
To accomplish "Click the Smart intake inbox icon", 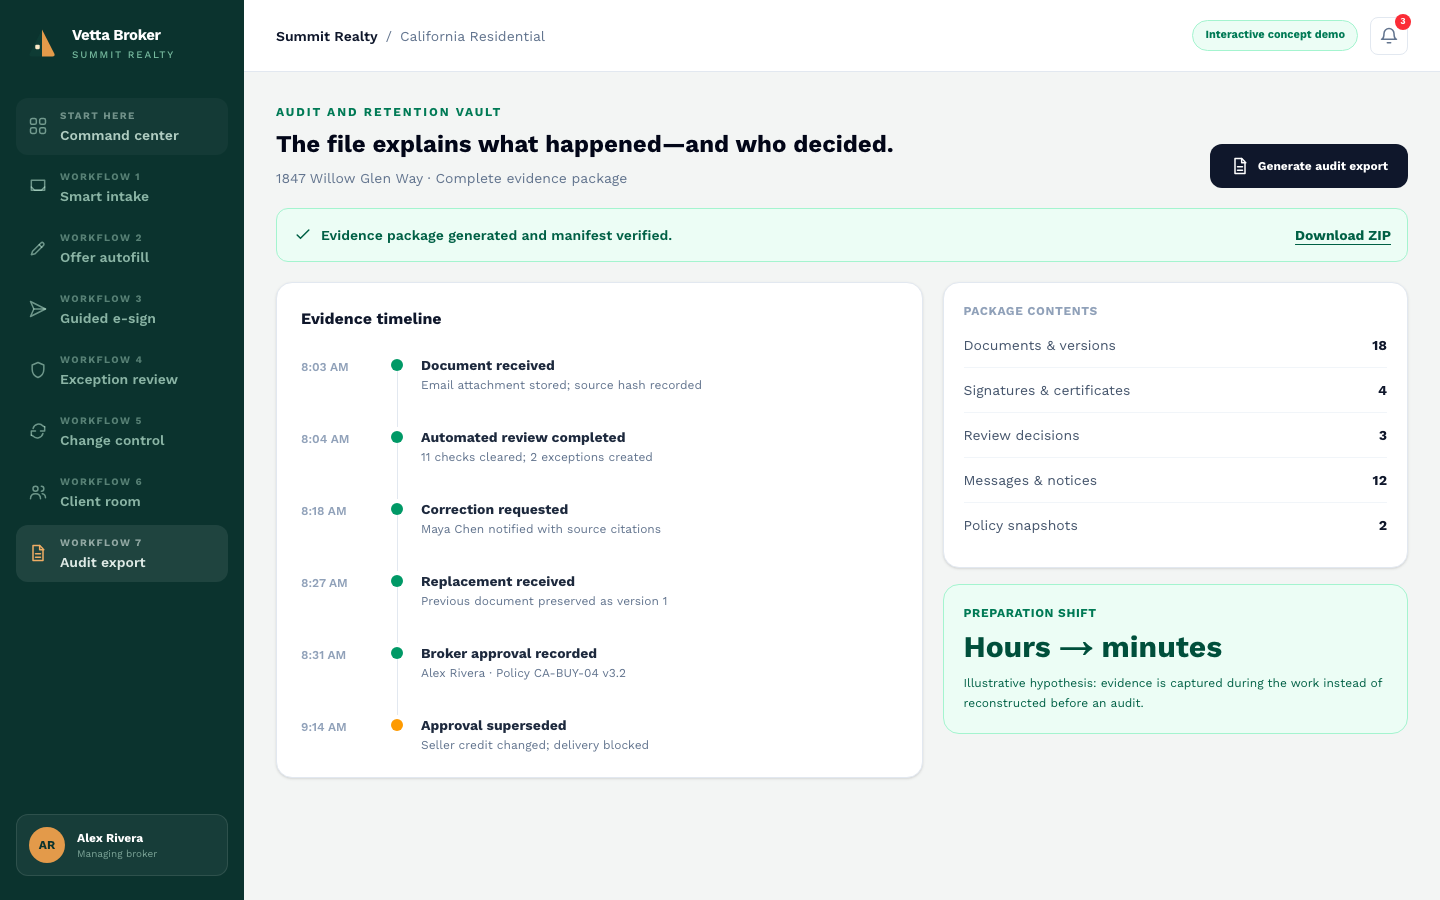I will pos(38,186).
